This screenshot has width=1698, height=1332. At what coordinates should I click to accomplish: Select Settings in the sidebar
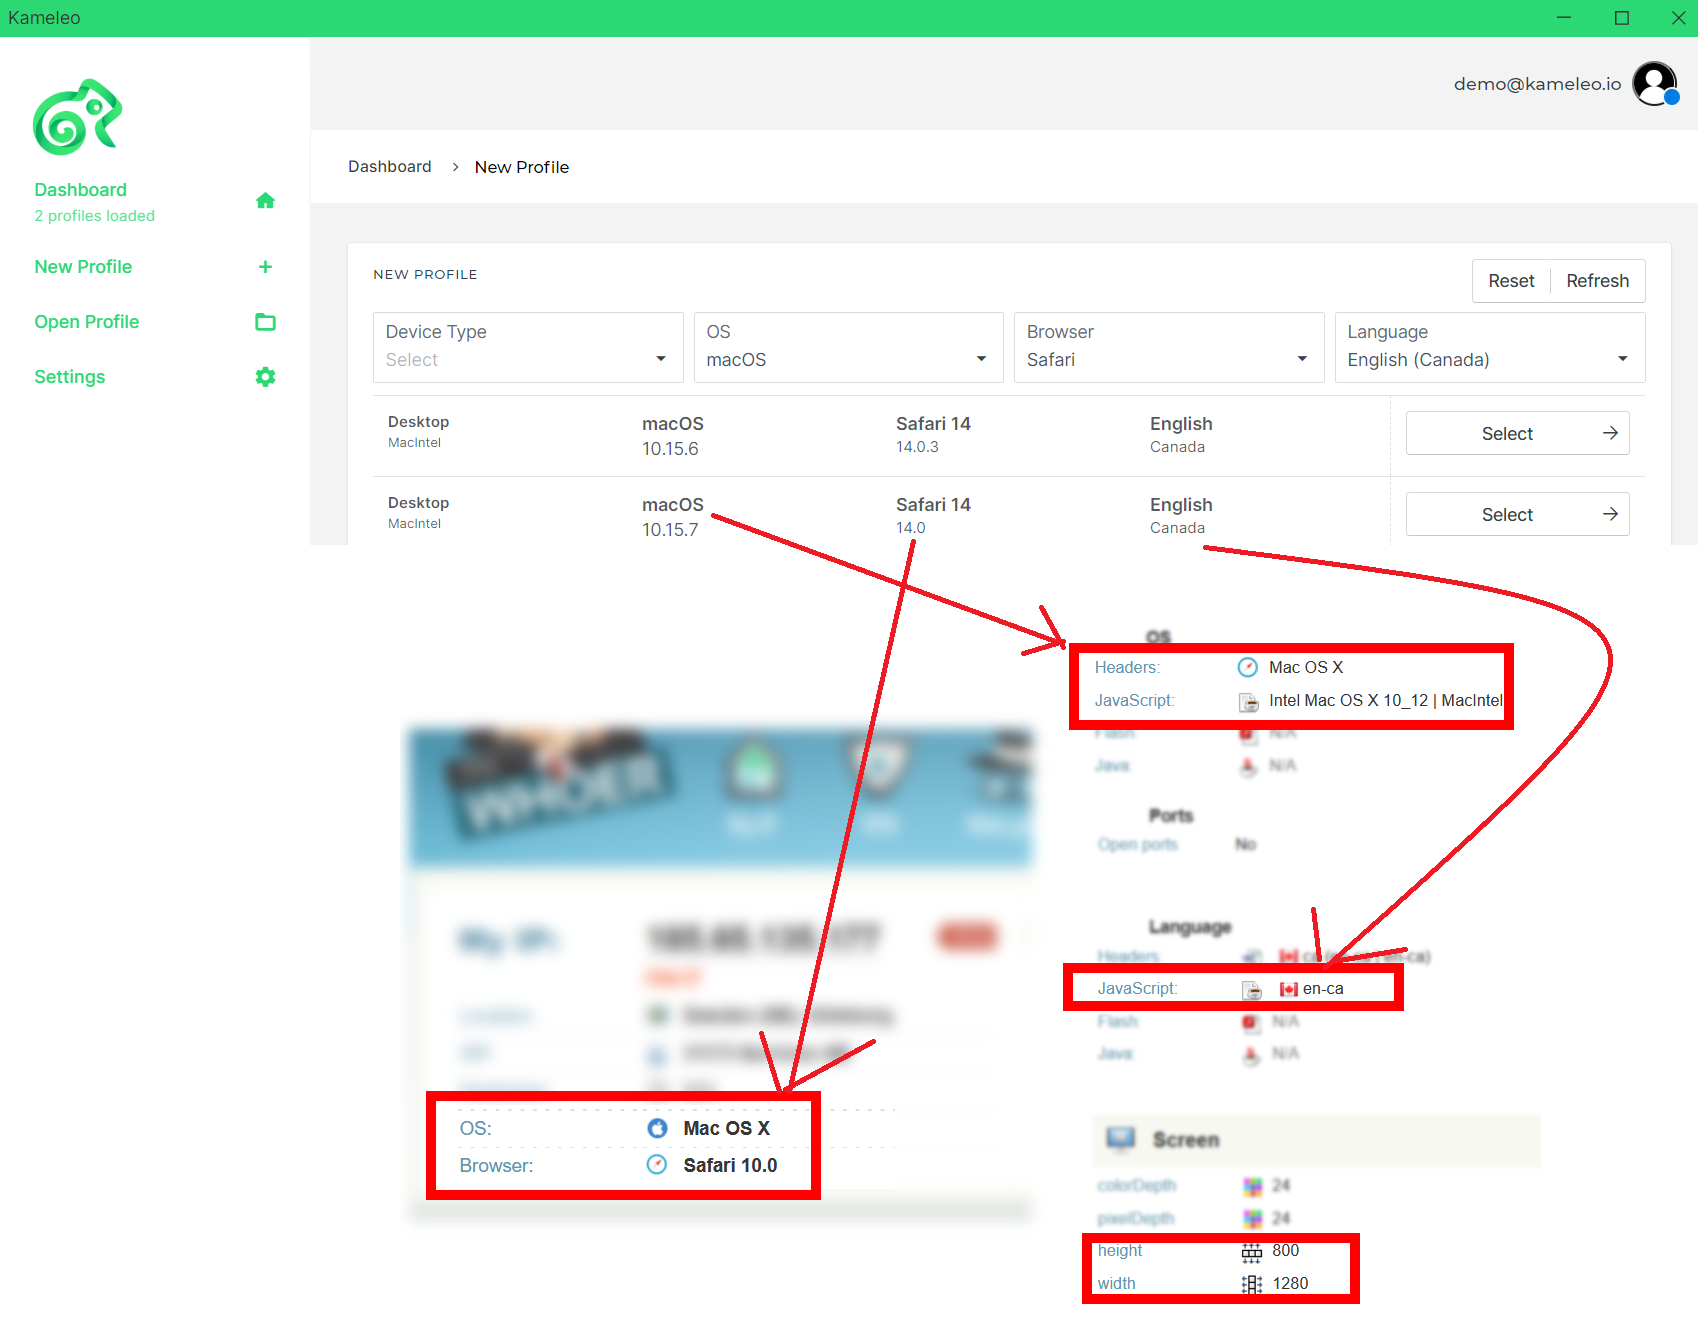click(69, 376)
